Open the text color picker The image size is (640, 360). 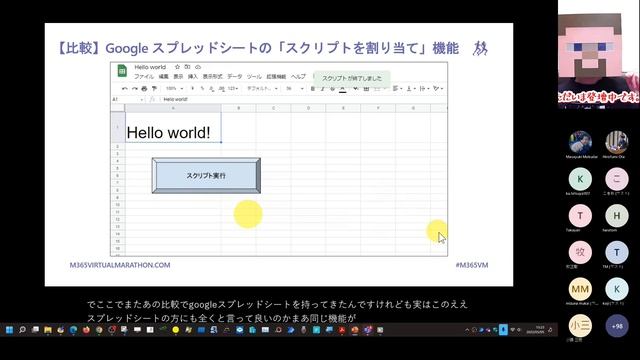pyautogui.click(x=342, y=89)
